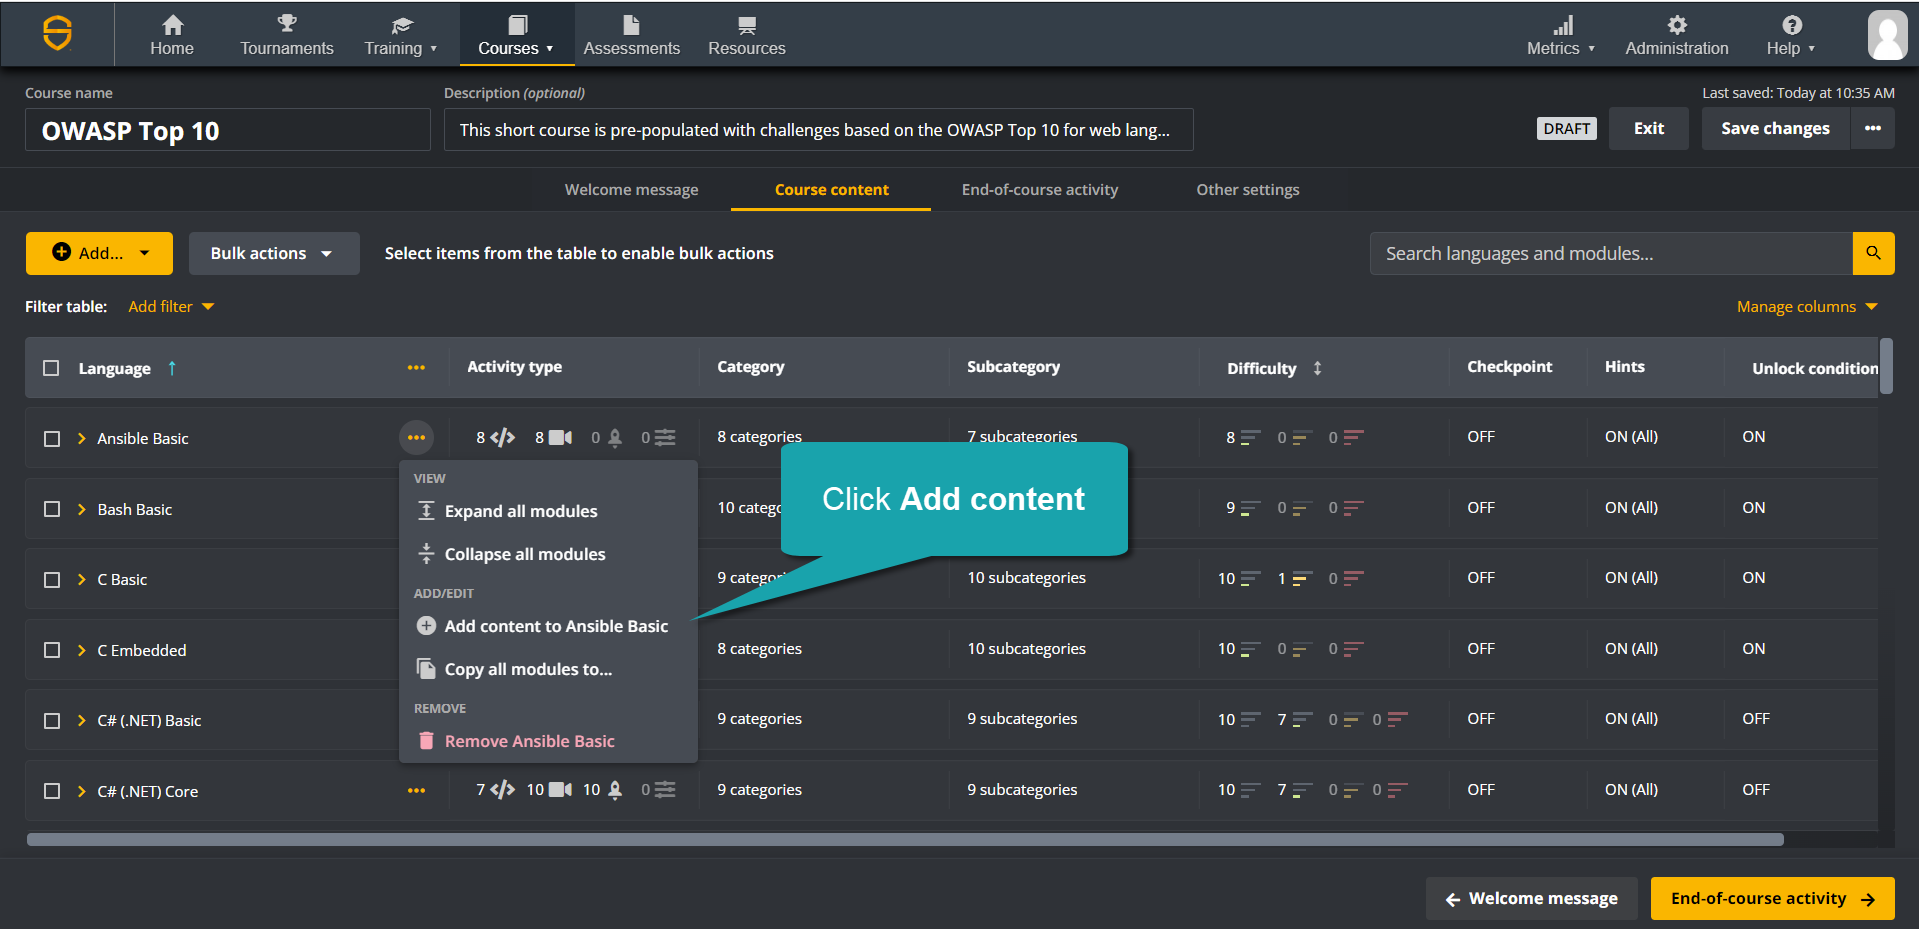1919x929 pixels.
Task: Open the Help dropdown menu
Action: point(1791,35)
